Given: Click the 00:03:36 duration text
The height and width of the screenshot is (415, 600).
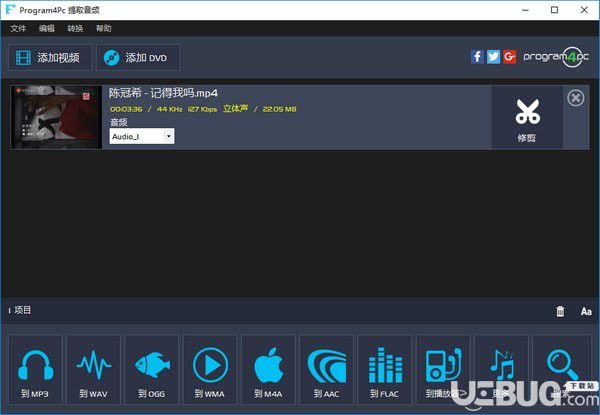Looking at the screenshot, I should (x=126, y=109).
